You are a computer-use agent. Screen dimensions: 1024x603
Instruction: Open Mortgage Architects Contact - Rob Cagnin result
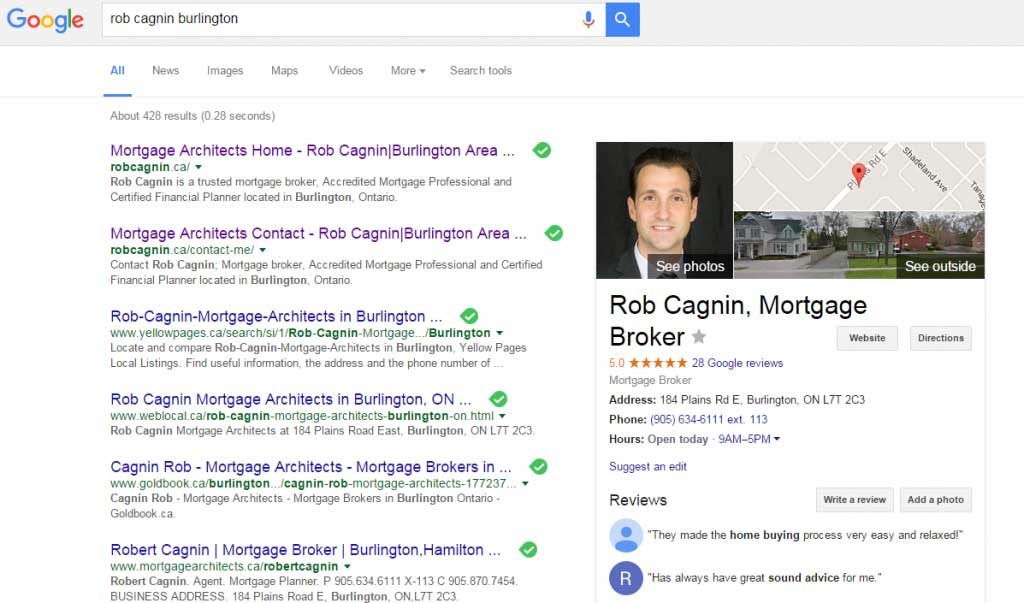pos(318,233)
